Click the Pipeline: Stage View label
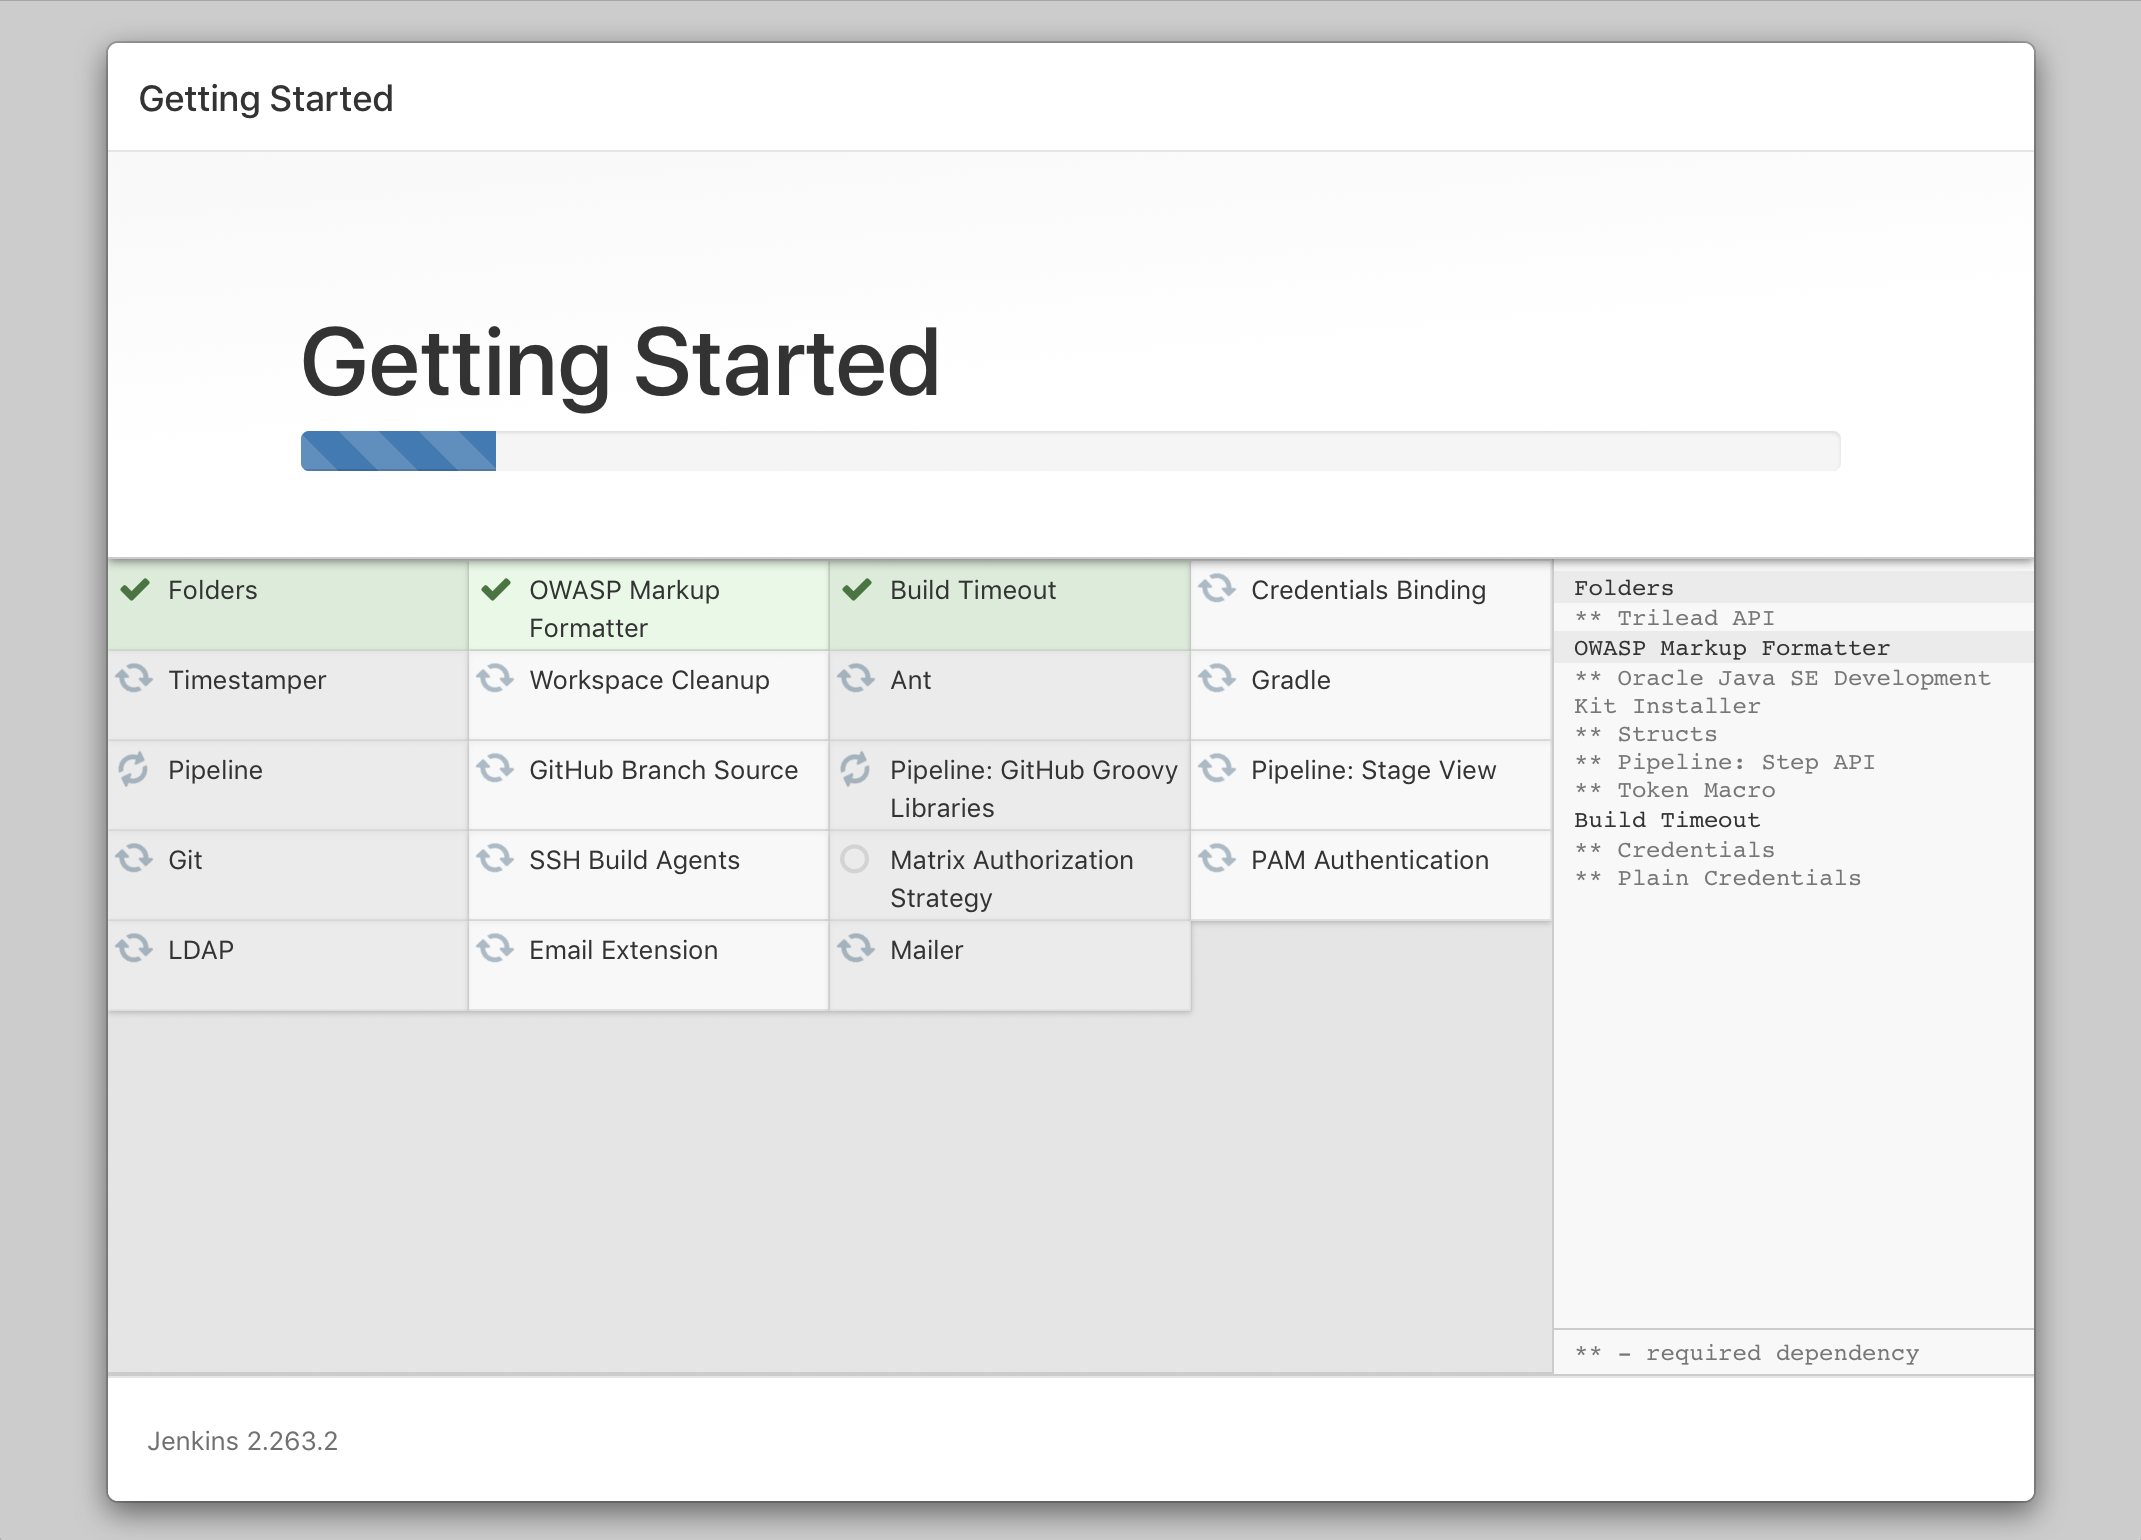The height and width of the screenshot is (1540, 2141). pos(1373,770)
